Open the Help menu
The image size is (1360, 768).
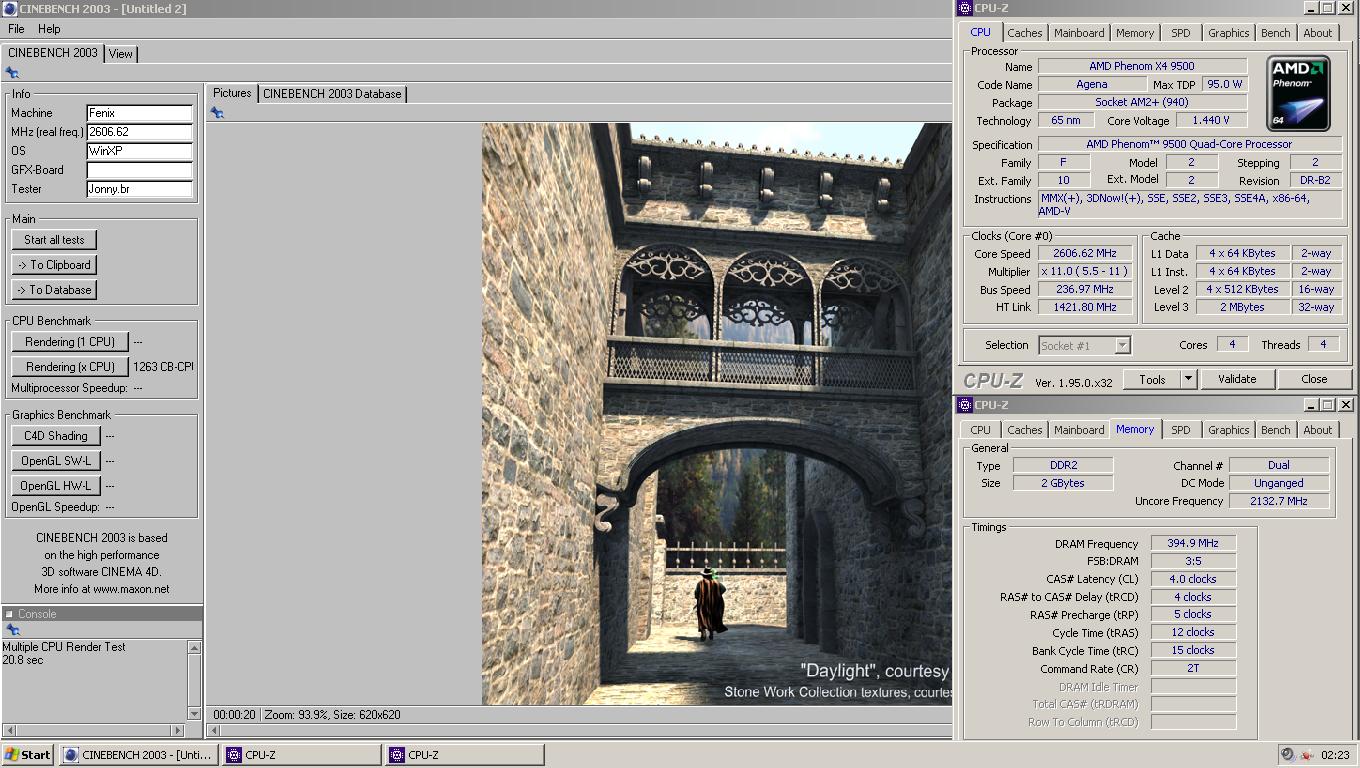49,29
